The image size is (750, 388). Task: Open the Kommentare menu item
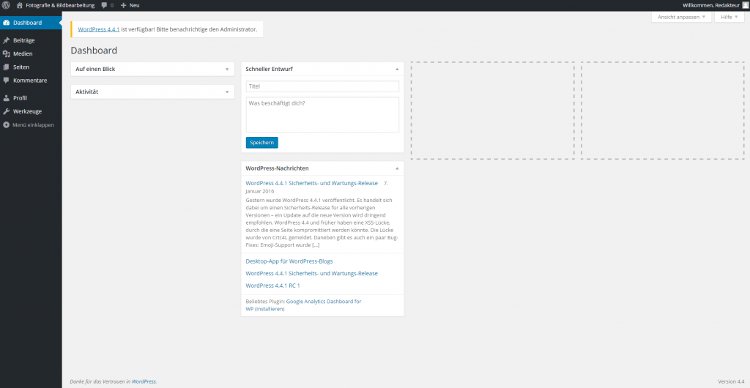point(31,81)
